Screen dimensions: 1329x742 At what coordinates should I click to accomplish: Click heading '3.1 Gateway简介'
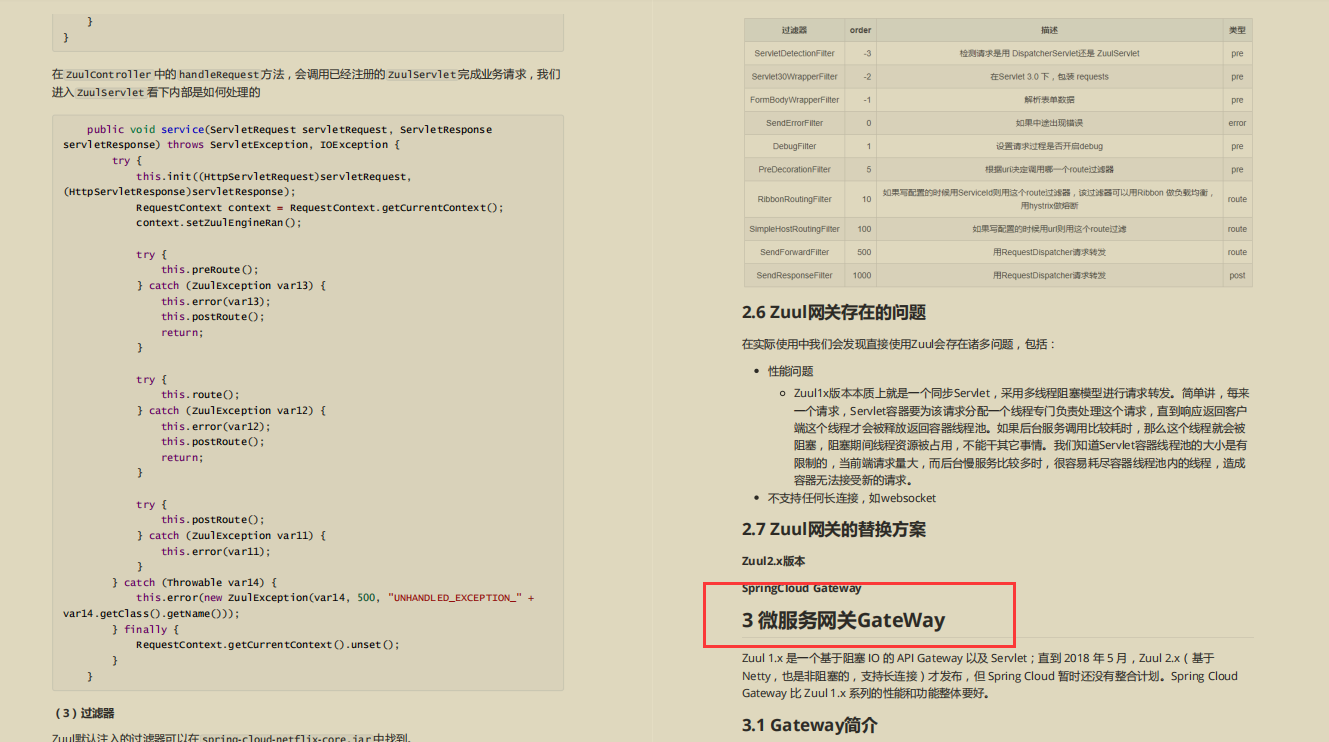coord(810,725)
